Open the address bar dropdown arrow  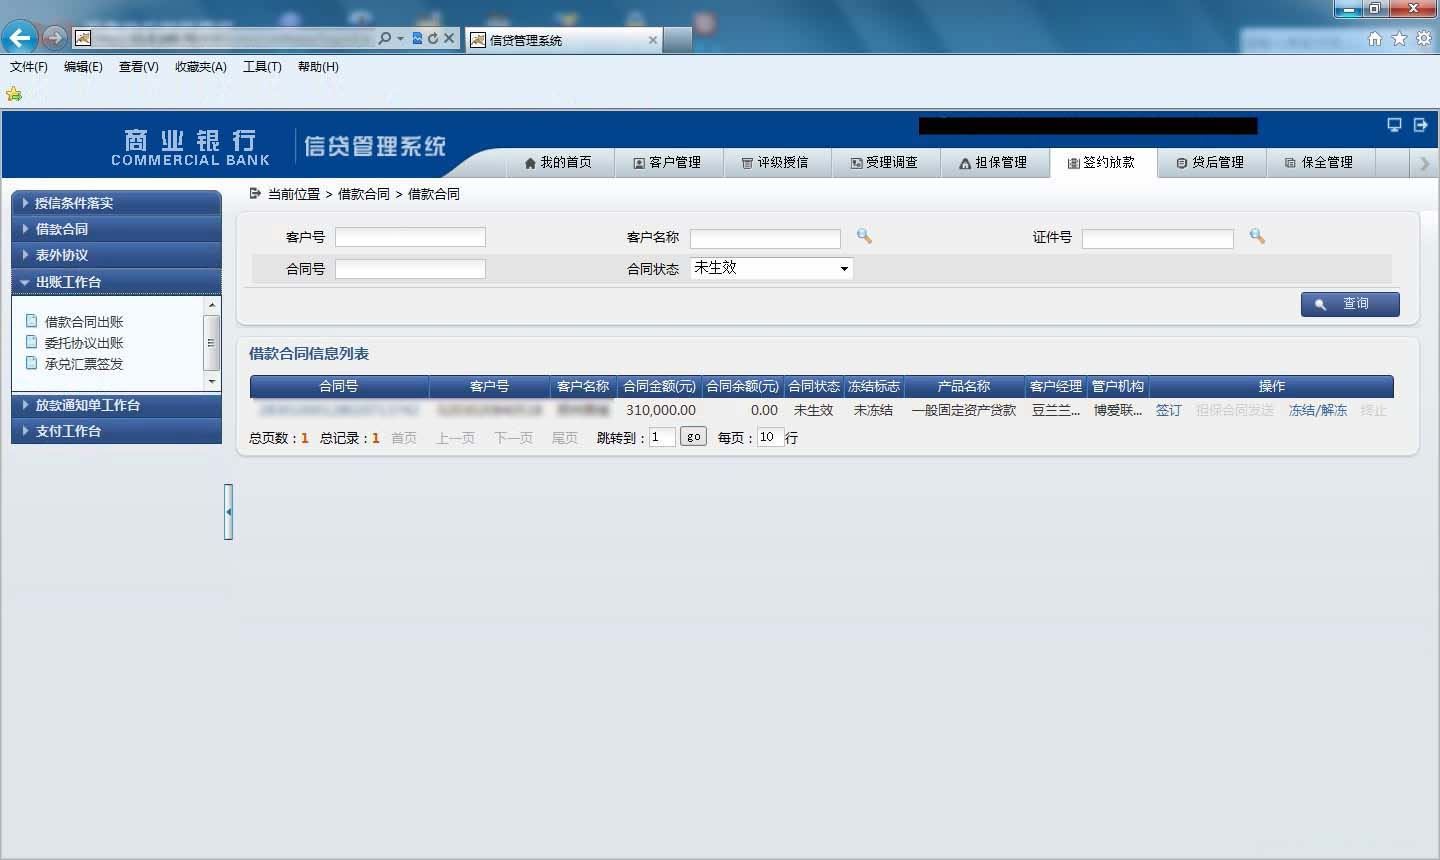tap(401, 38)
